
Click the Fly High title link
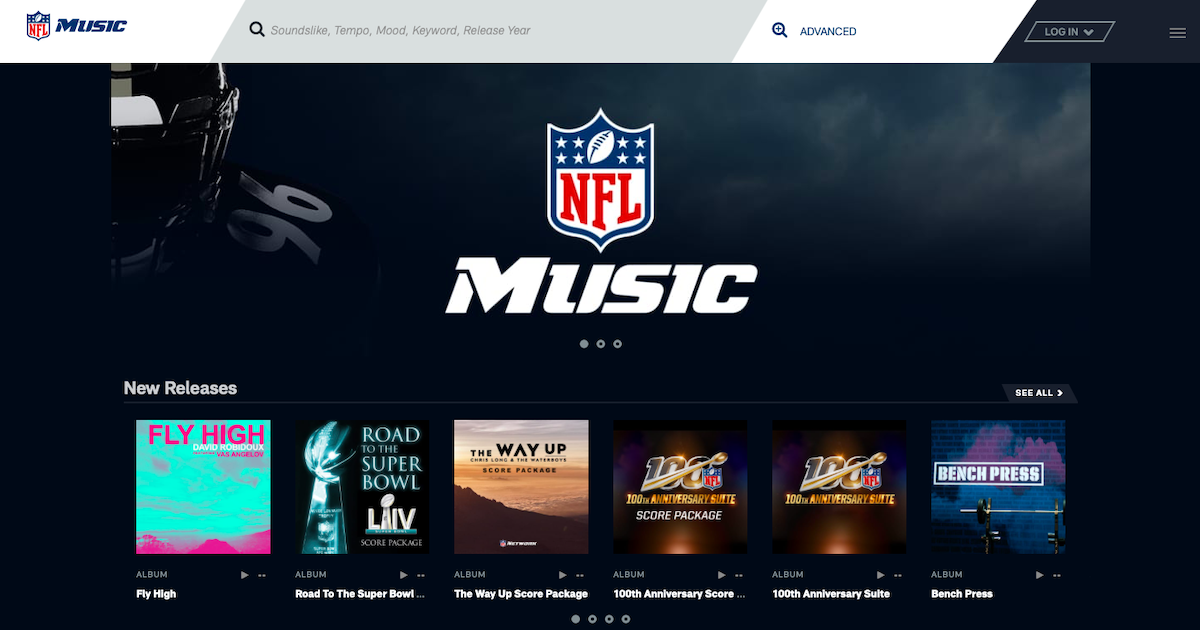(156, 594)
